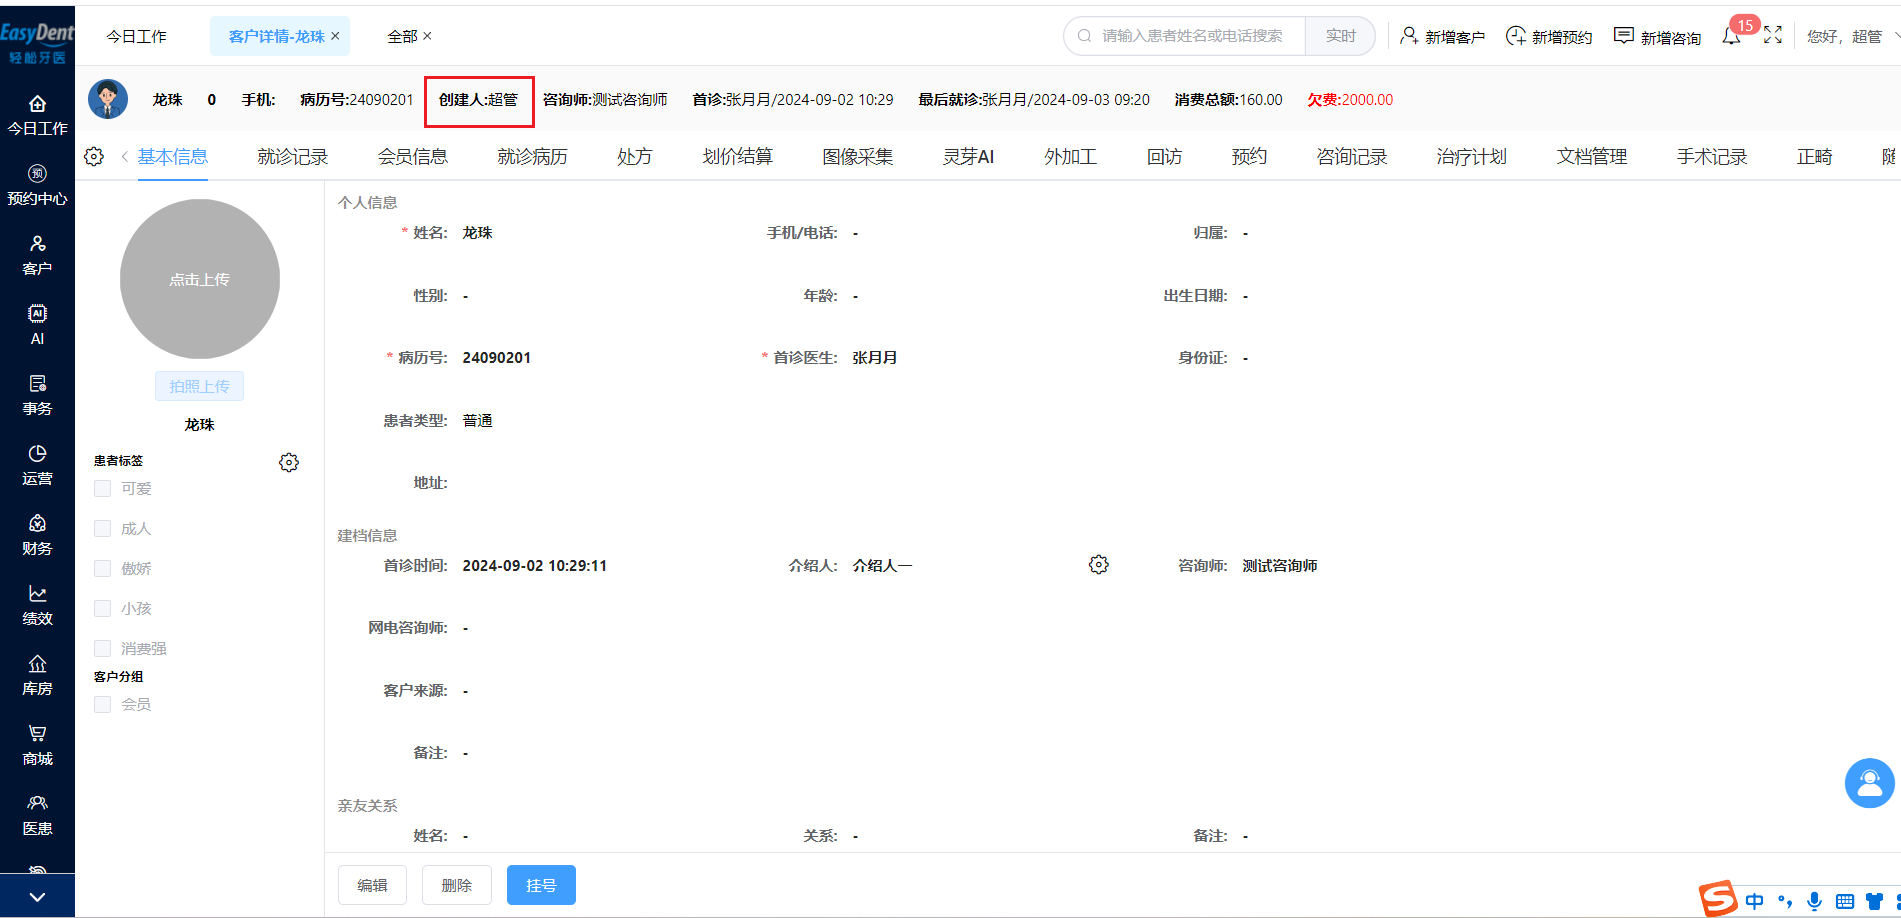This screenshot has height=918, width=1901.
Task: Select the 正畸 tab
Action: click(x=1814, y=157)
